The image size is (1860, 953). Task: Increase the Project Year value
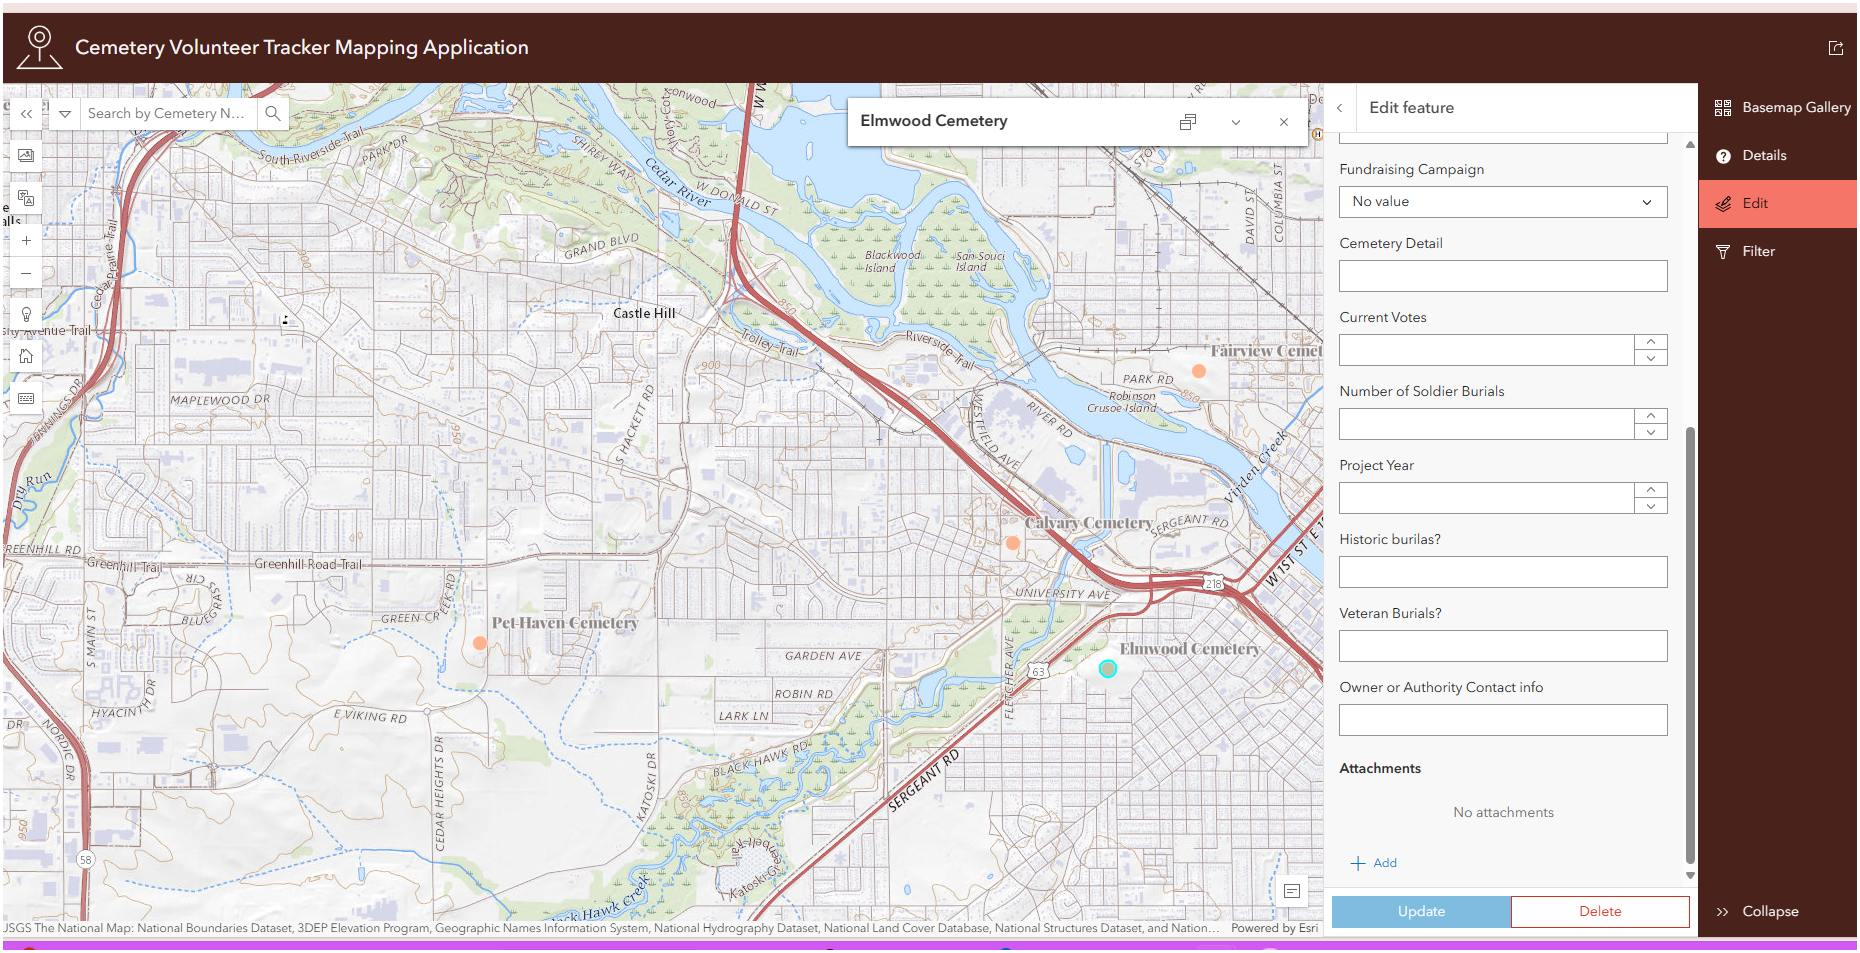1651,490
